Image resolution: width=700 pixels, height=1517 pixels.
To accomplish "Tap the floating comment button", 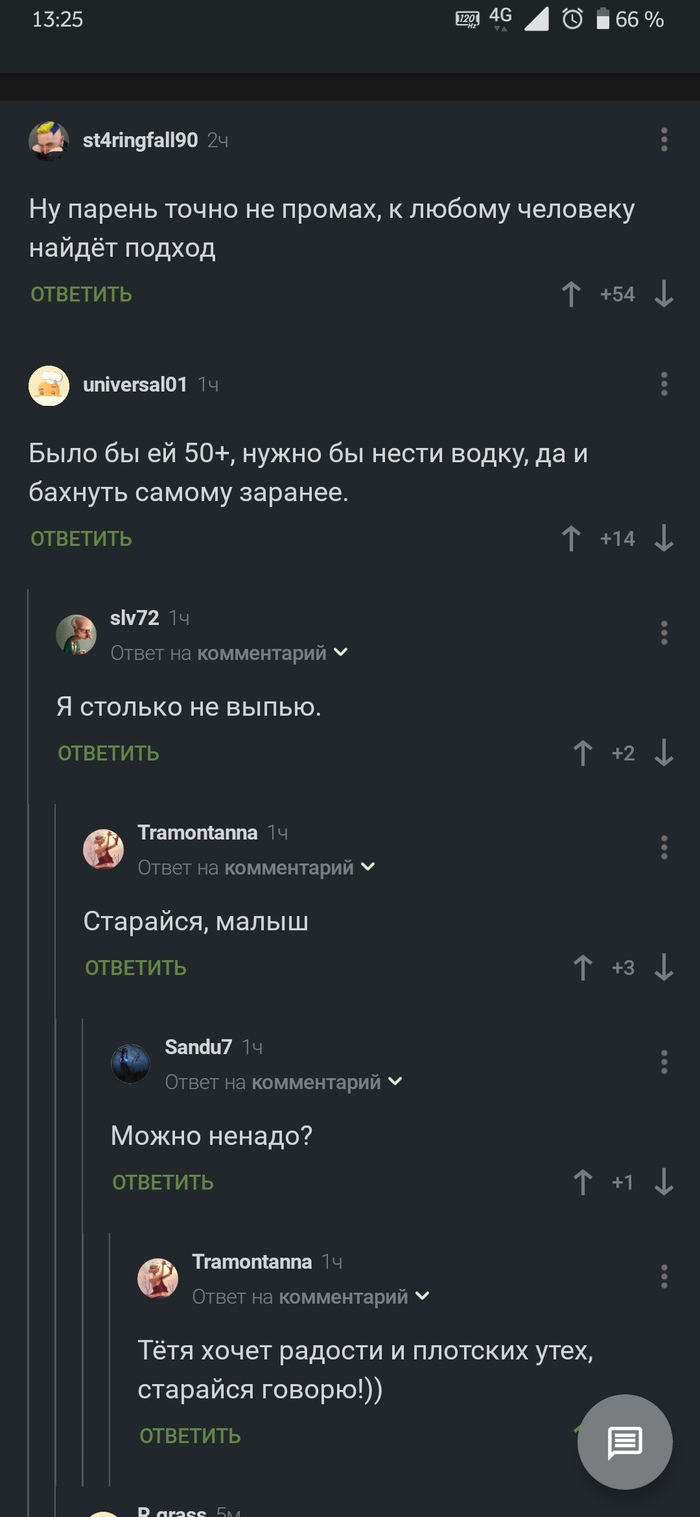I will click(624, 1442).
